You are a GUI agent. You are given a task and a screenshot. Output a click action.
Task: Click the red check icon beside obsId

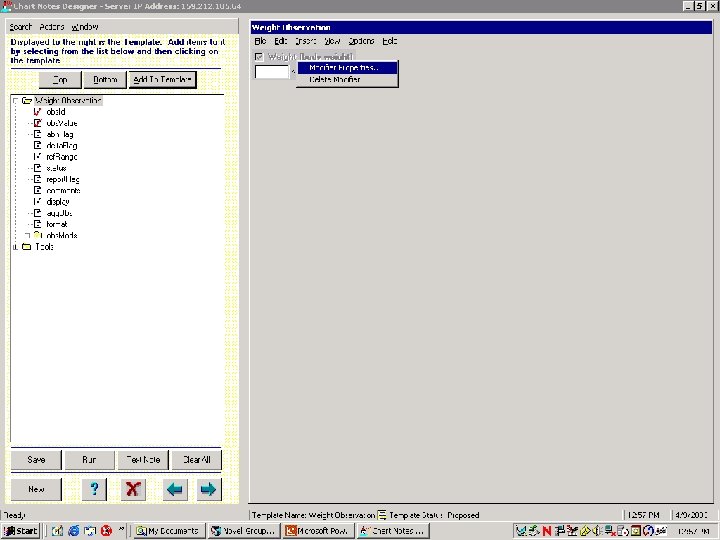37,112
